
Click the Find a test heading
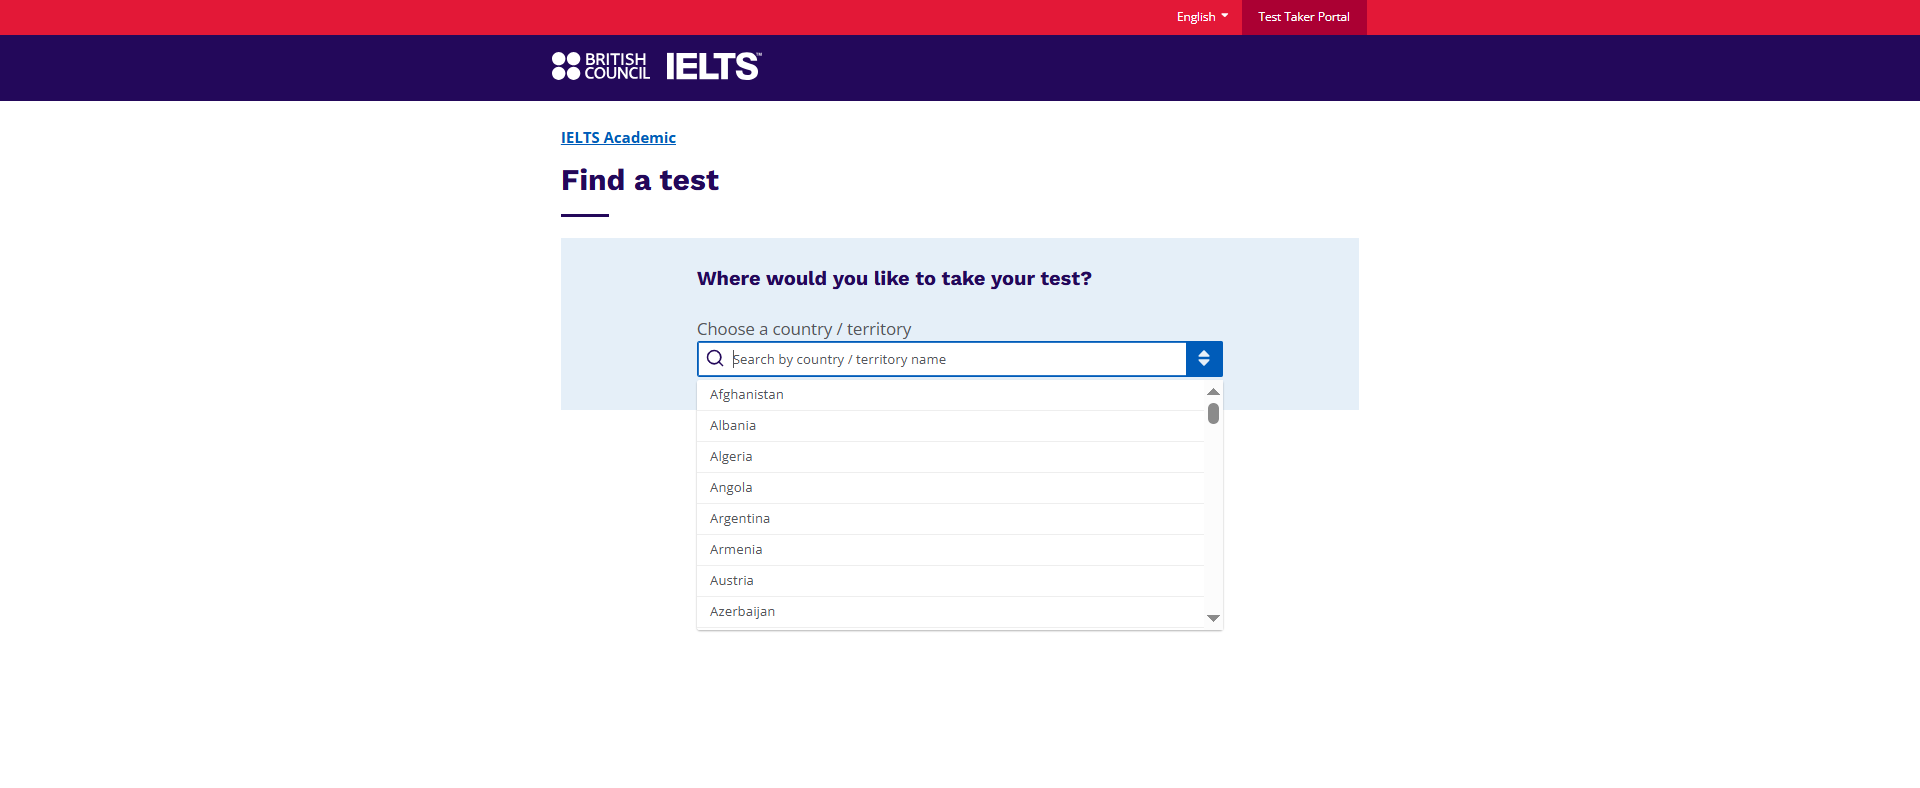click(640, 180)
